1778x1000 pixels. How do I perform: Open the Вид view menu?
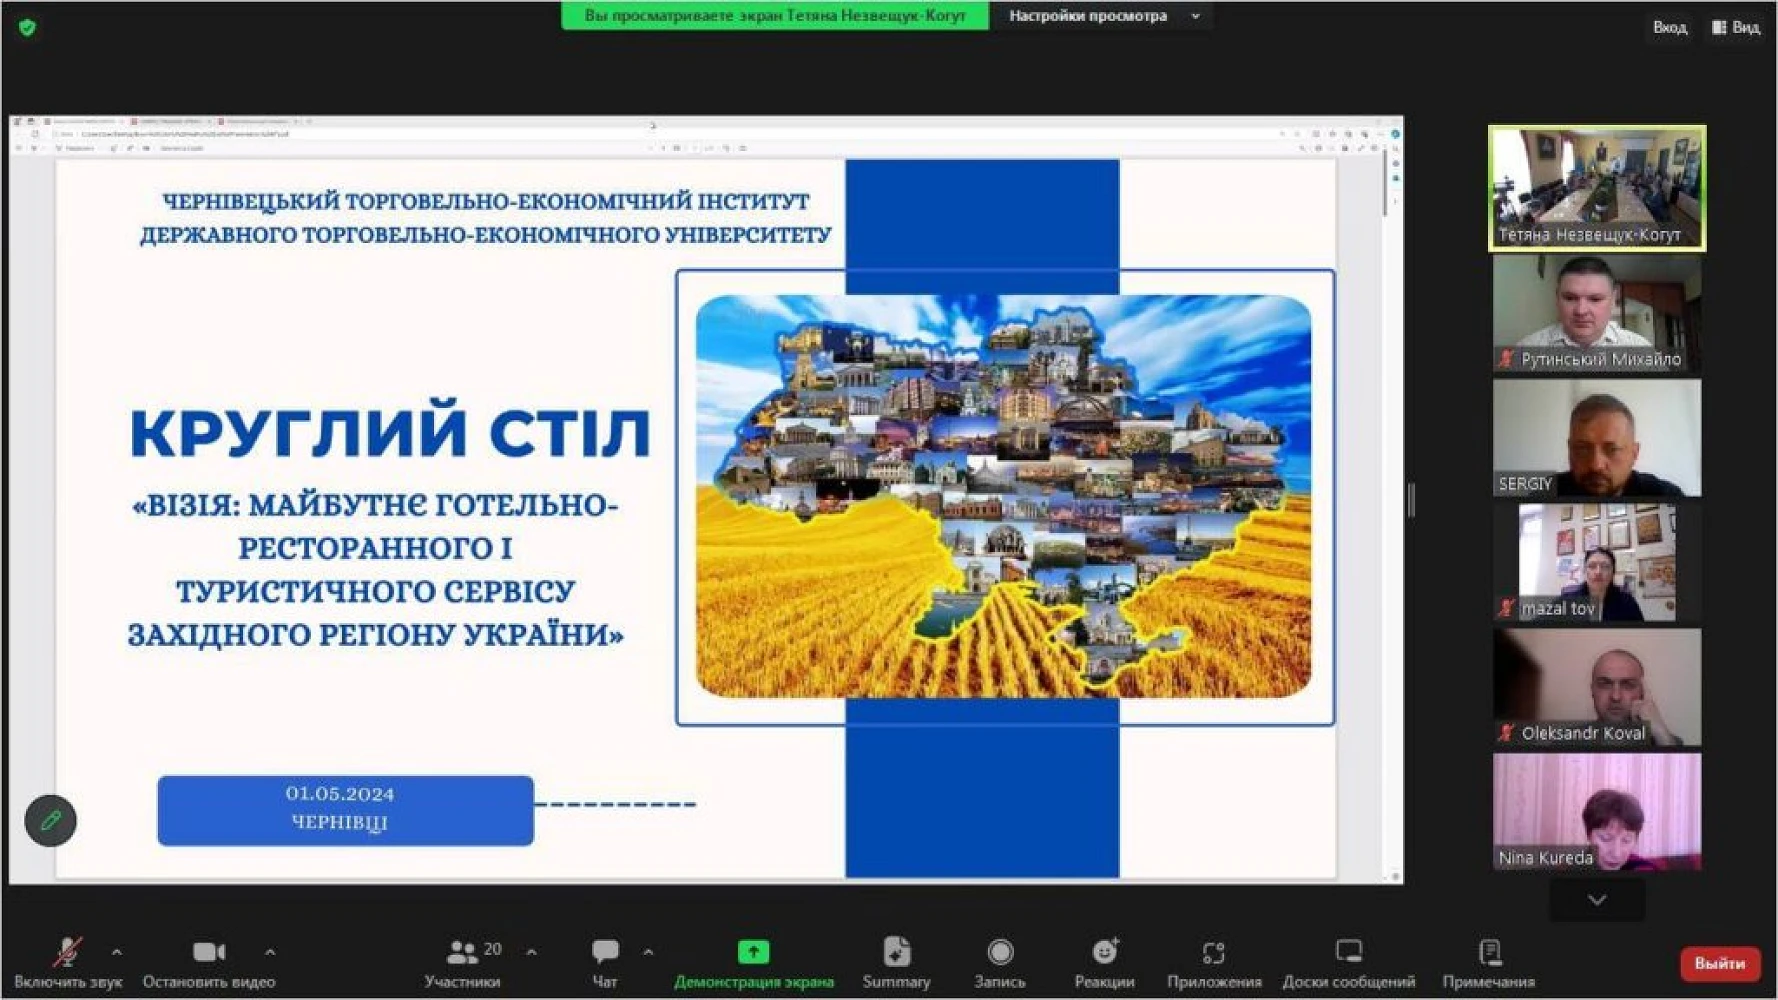[1736, 28]
